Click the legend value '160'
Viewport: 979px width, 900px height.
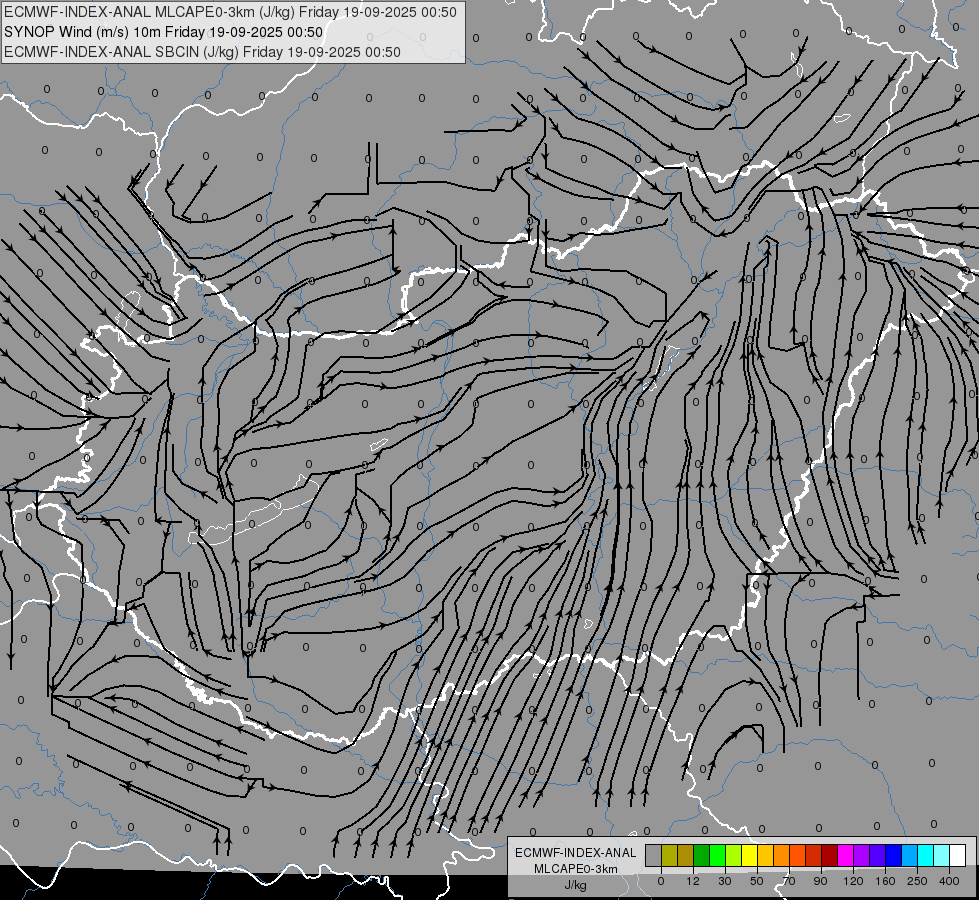tap(885, 881)
